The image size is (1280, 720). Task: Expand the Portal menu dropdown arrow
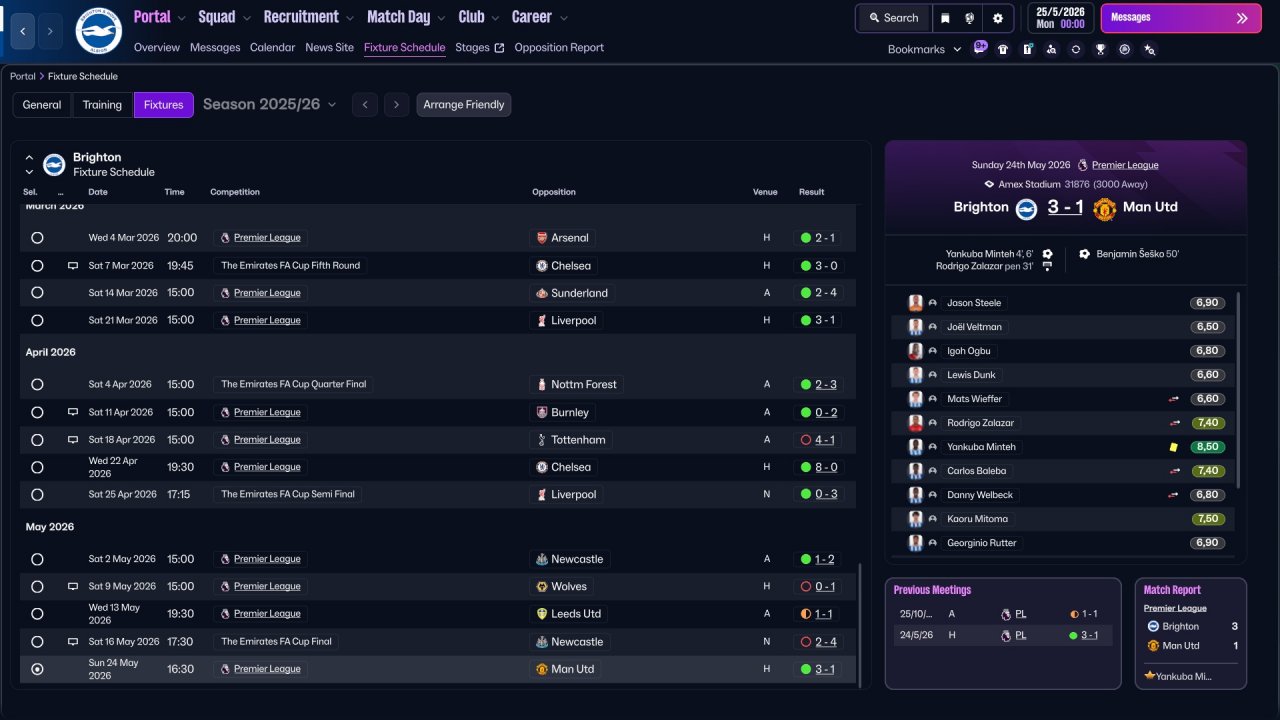[x=181, y=18]
